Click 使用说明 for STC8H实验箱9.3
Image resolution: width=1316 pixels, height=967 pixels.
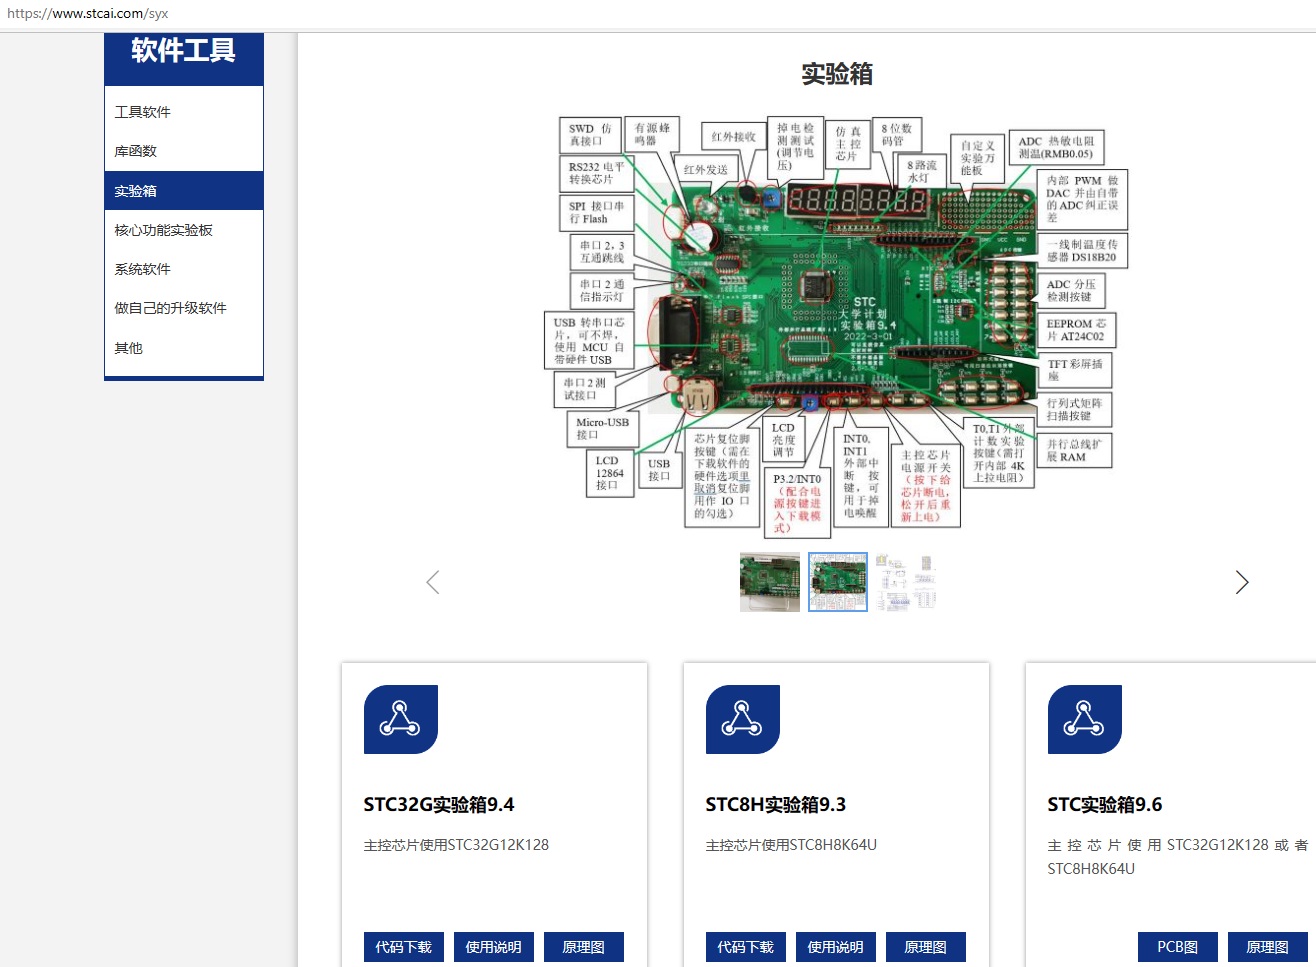[x=836, y=947]
